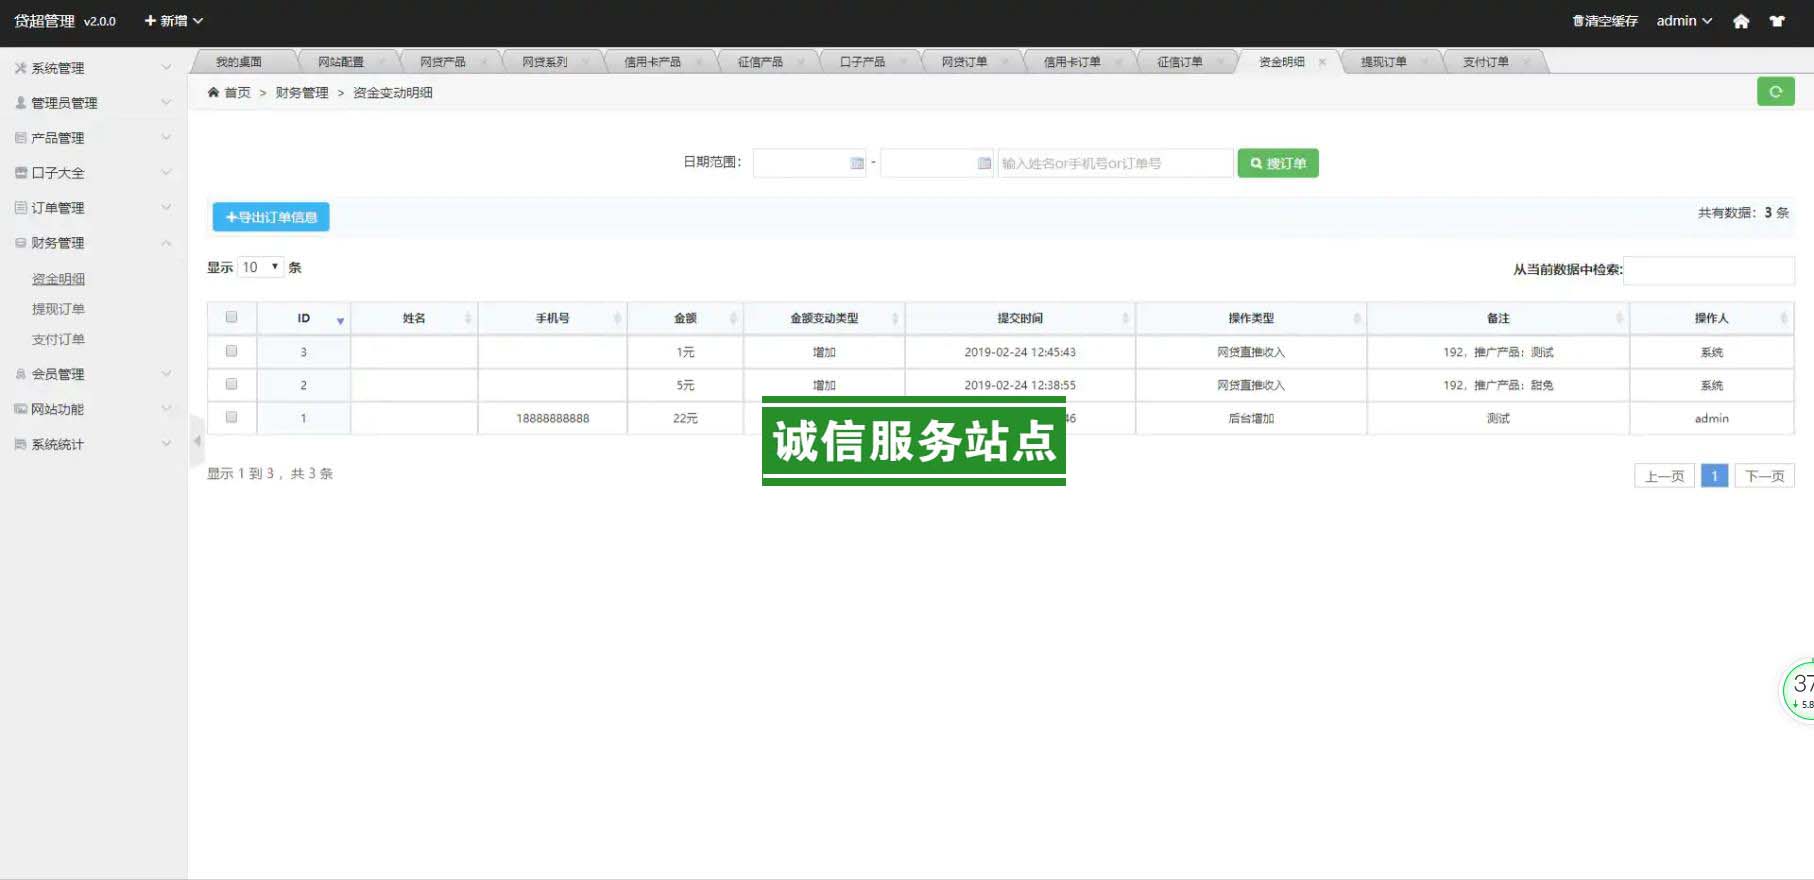Viewport: 1814px width, 880px height.
Task: Click the name/phone/order number search field
Action: 1114,163
